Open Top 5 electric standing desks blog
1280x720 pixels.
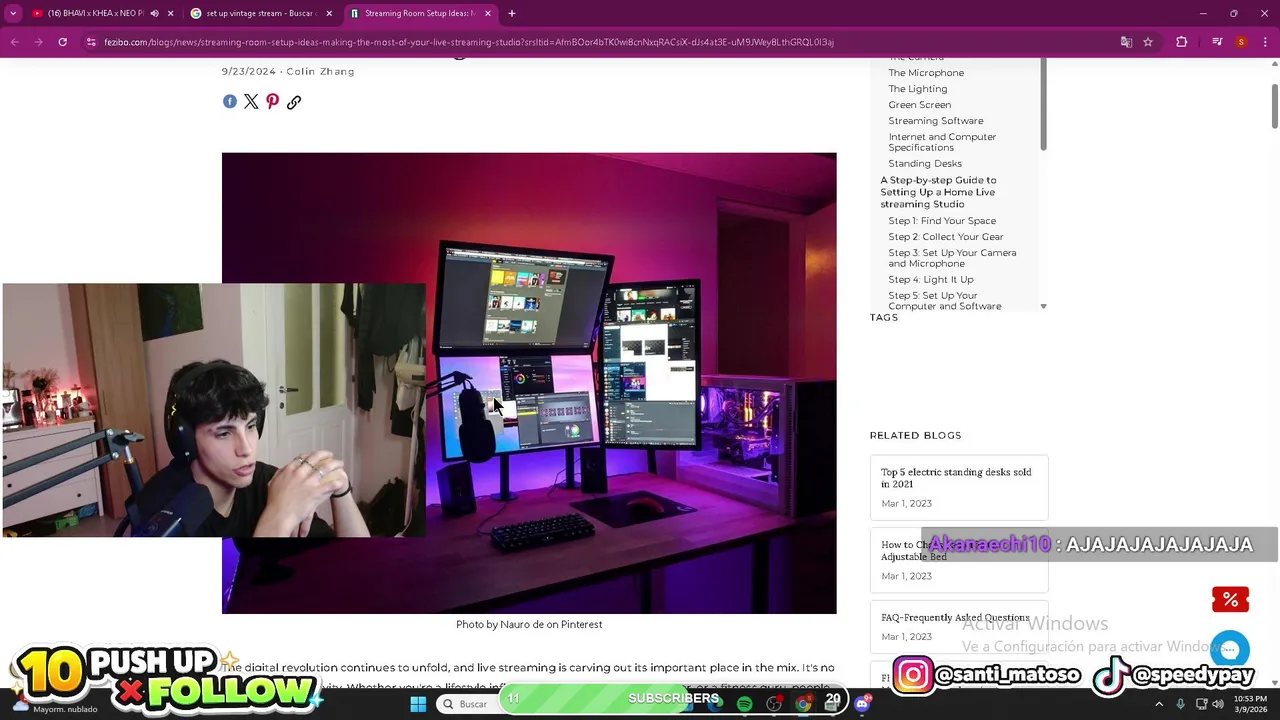point(959,487)
